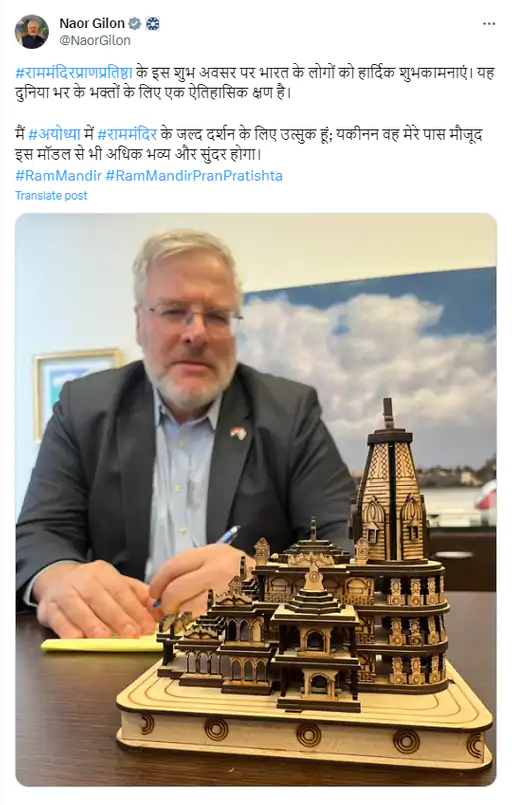Open the Hindi hashtag #राममंदिर
The width and height of the screenshot is (512, 805).
[x=127, y=135]
